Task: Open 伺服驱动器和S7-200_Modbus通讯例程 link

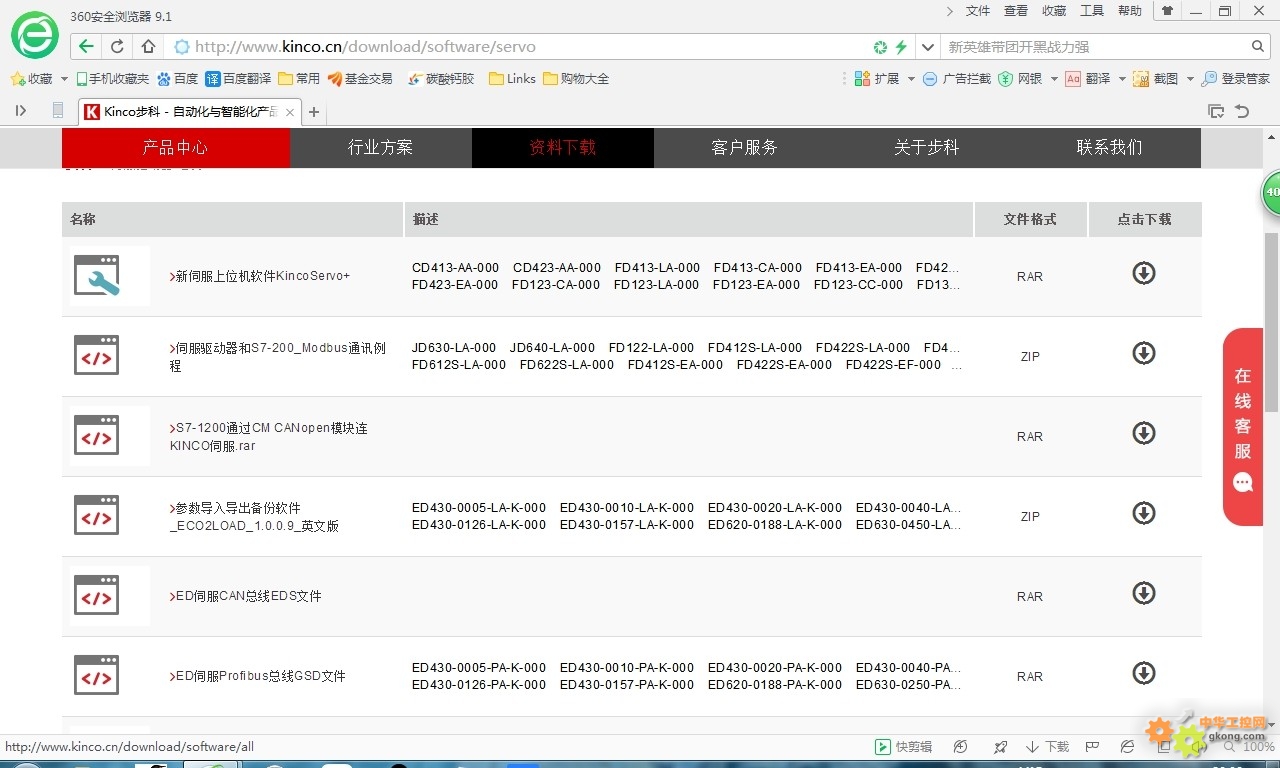Action: click(278, 357)
